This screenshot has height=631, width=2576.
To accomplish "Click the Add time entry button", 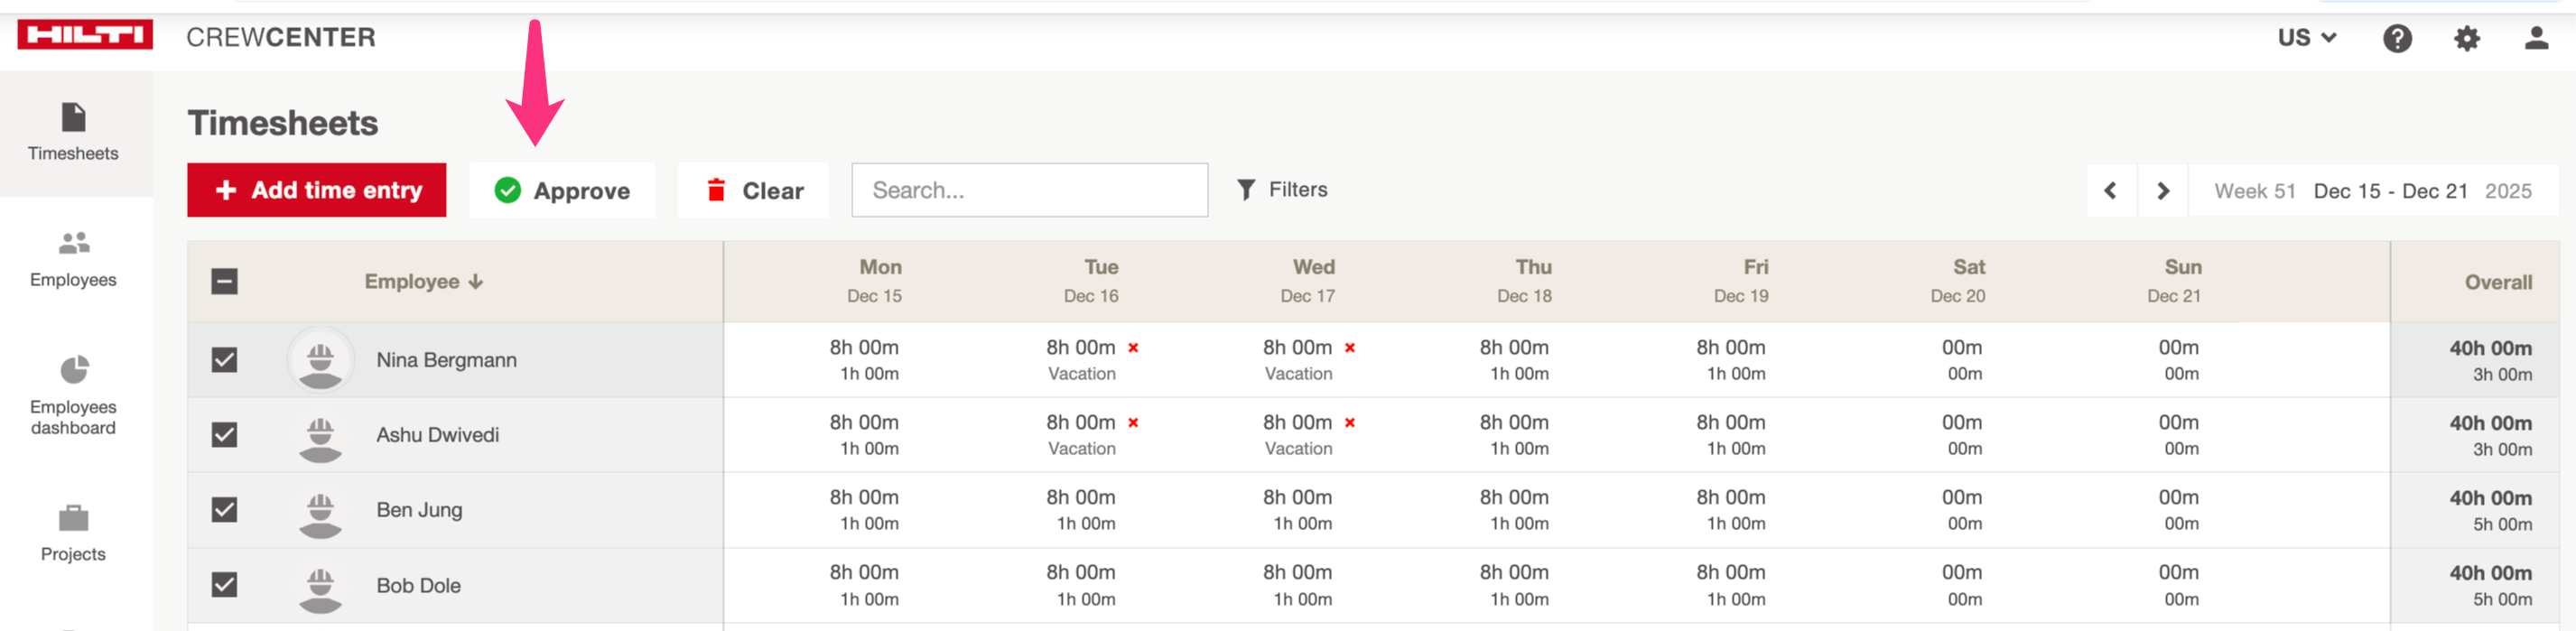I will coord(316,190).
